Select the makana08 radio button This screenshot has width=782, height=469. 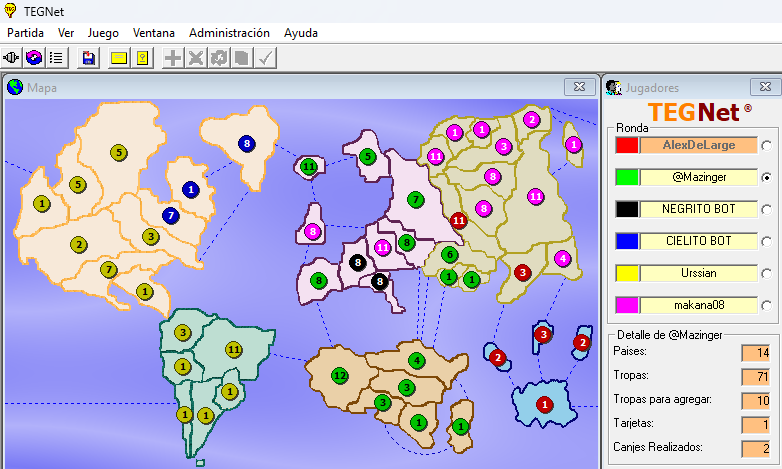(x=767, y=305)
